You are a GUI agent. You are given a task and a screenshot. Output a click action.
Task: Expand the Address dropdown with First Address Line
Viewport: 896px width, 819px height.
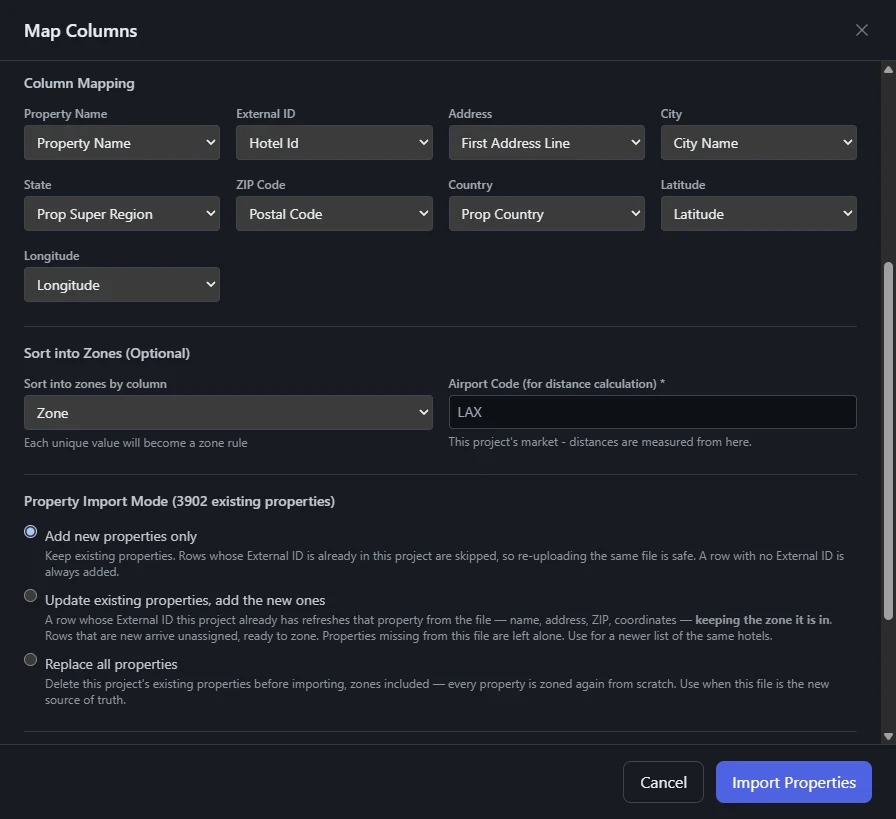(x=547, y=143)
